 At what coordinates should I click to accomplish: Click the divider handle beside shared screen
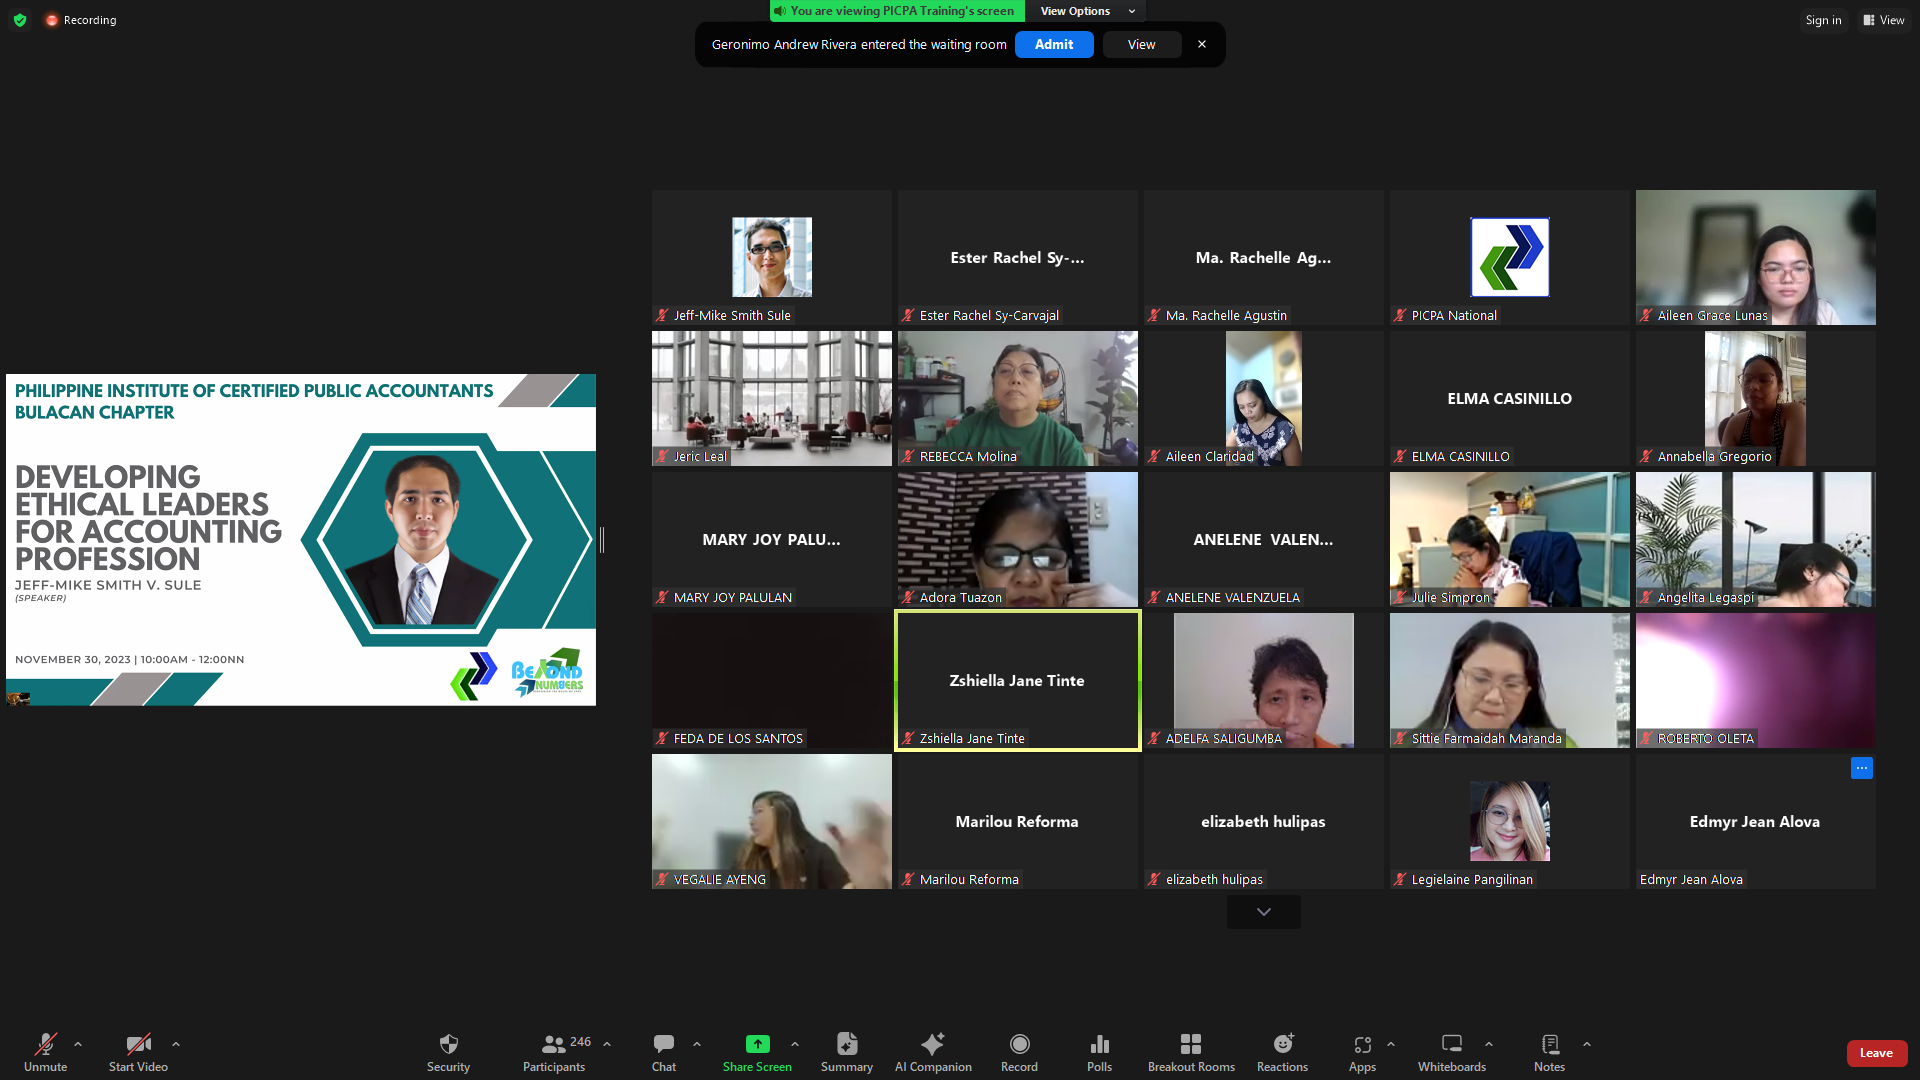coord(602,540)
